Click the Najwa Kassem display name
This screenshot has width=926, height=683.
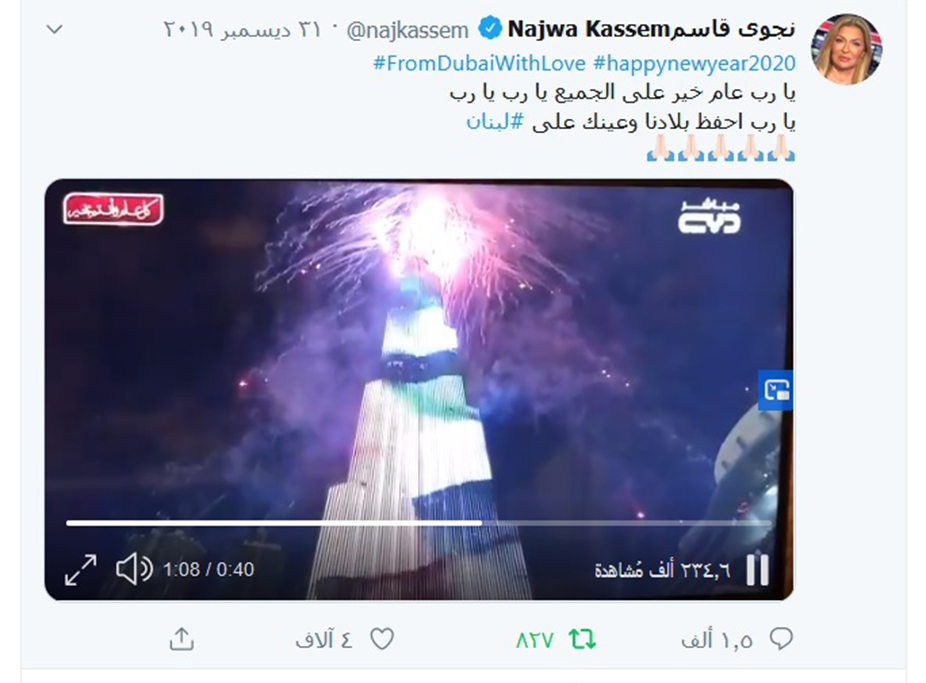coord(651,28)
